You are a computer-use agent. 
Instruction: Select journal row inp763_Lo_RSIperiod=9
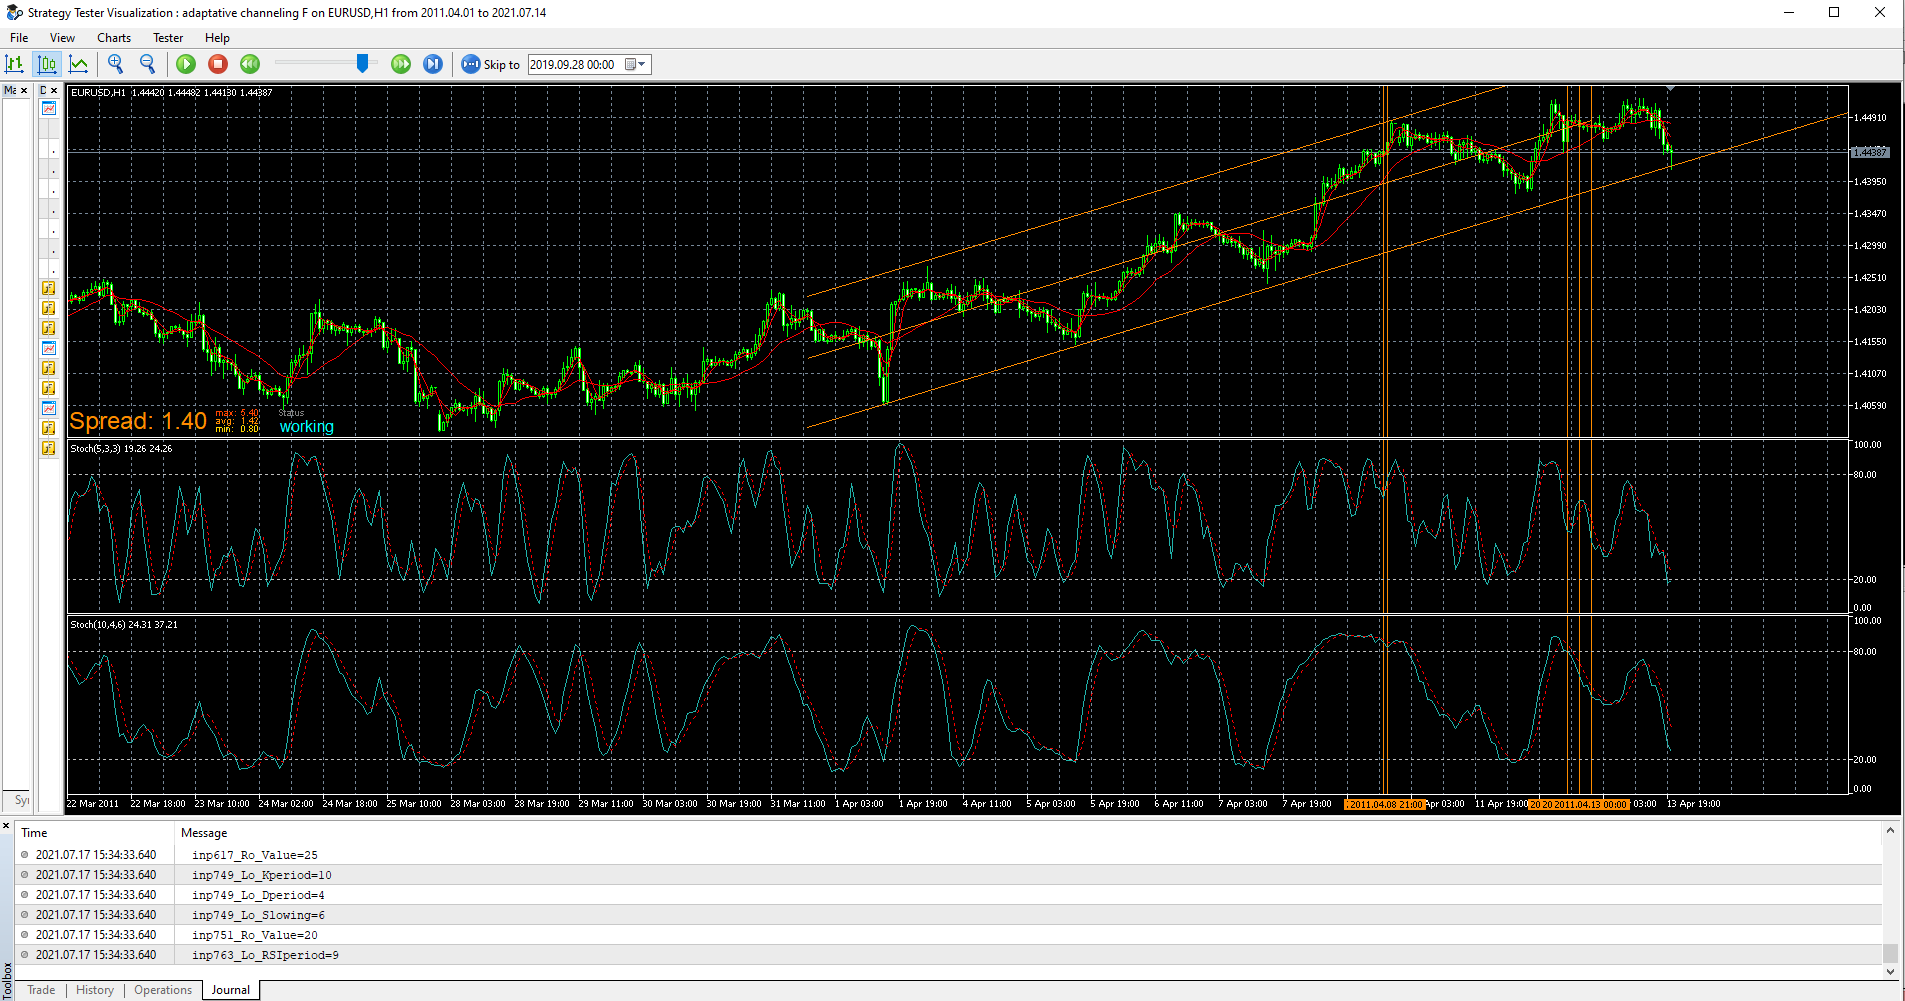pos(950,955)
